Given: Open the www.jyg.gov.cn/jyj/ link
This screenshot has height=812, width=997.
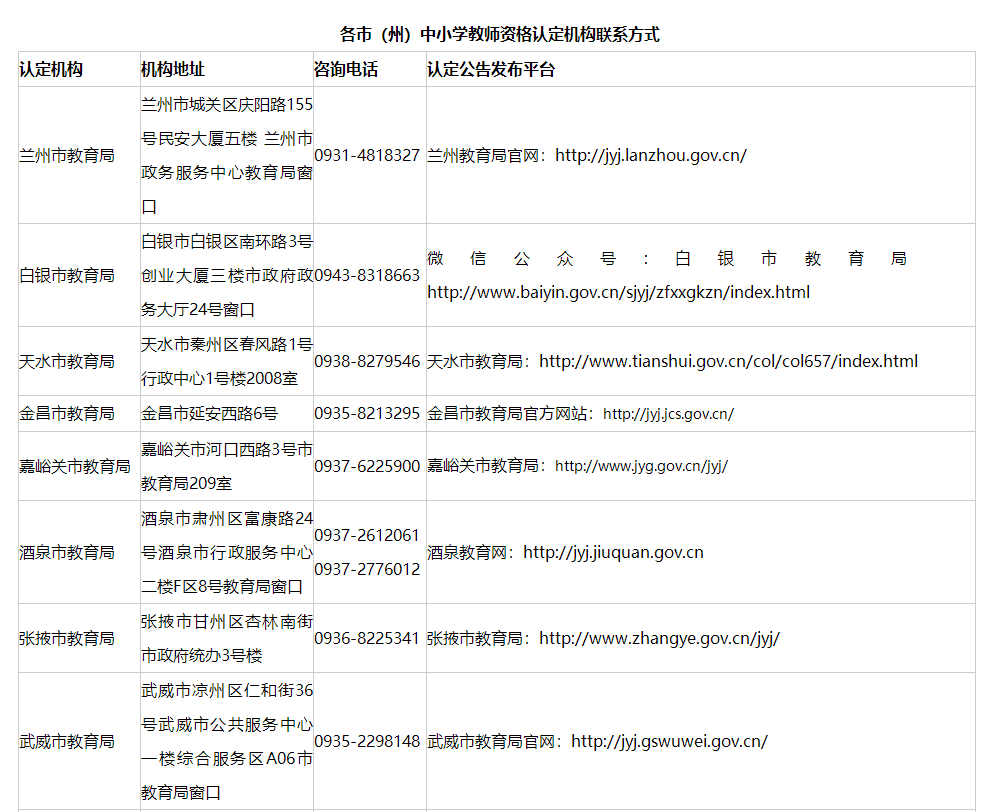Looking at the screenshot, I should [x=641, y=466].
